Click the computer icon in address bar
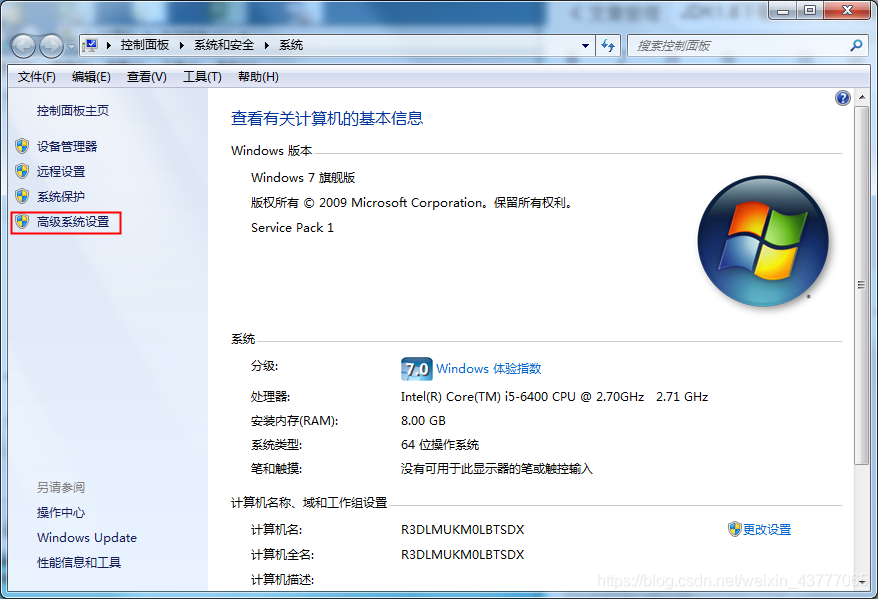 point(90,45)
